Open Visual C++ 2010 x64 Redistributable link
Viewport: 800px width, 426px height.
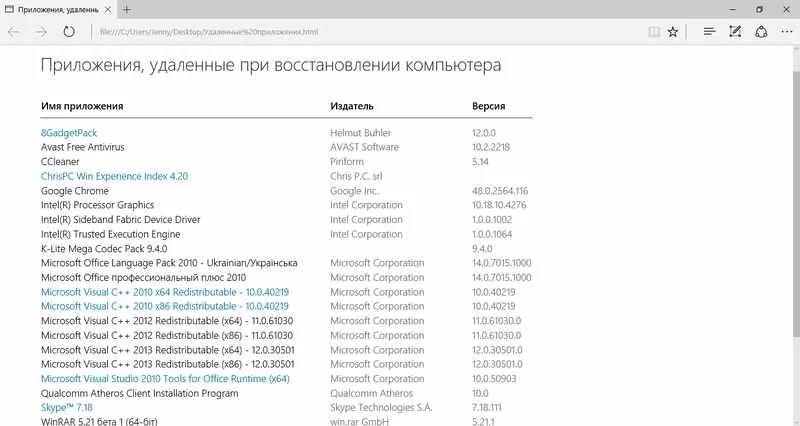165,292
